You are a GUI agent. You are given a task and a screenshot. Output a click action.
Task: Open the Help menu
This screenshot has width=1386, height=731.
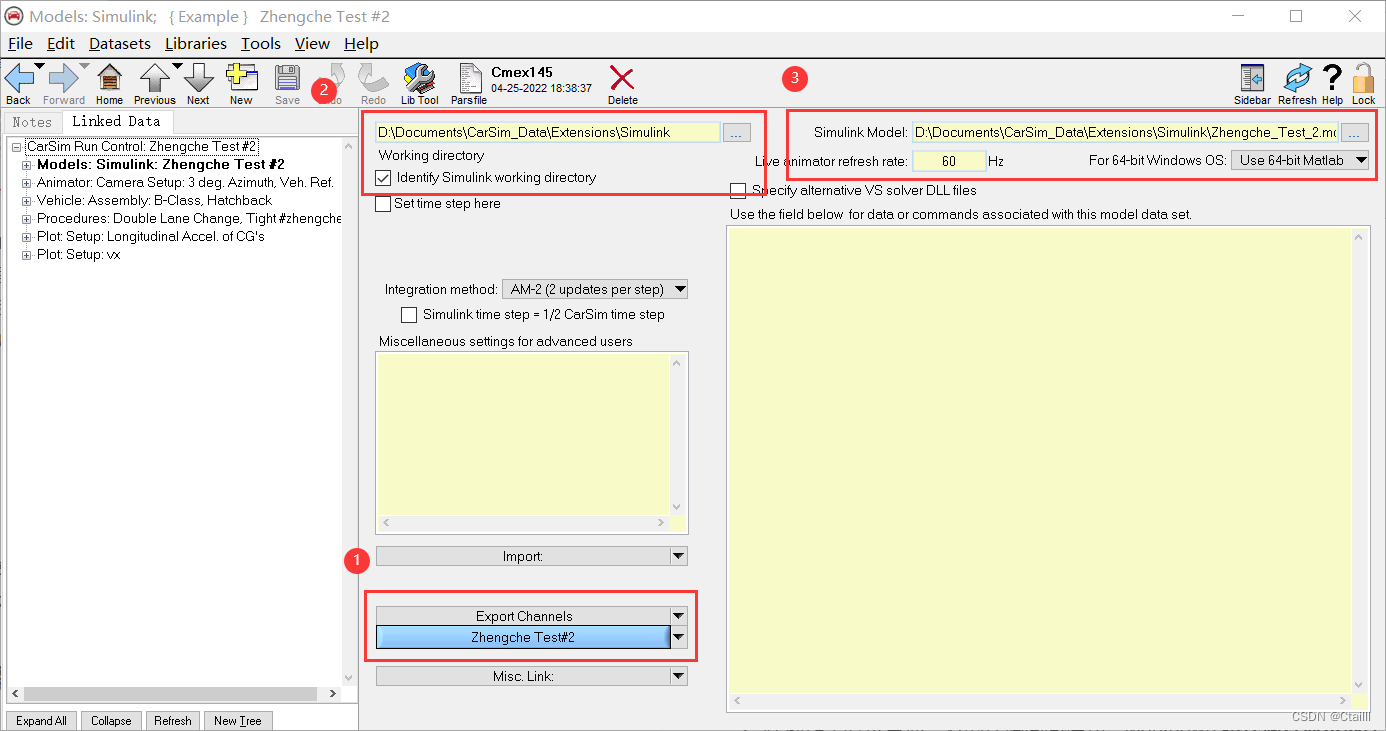(x=361, y=44)
